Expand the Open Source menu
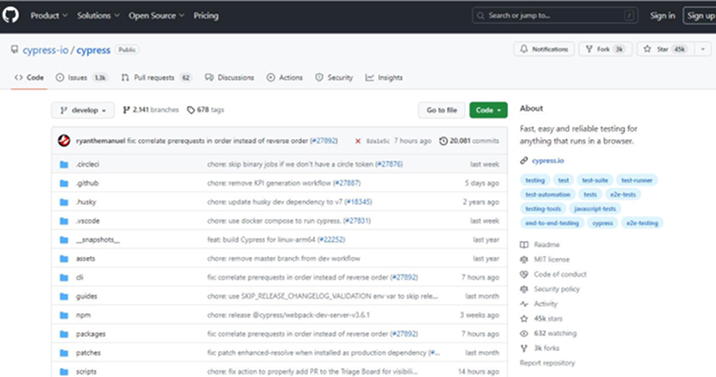 pos(157,16)
